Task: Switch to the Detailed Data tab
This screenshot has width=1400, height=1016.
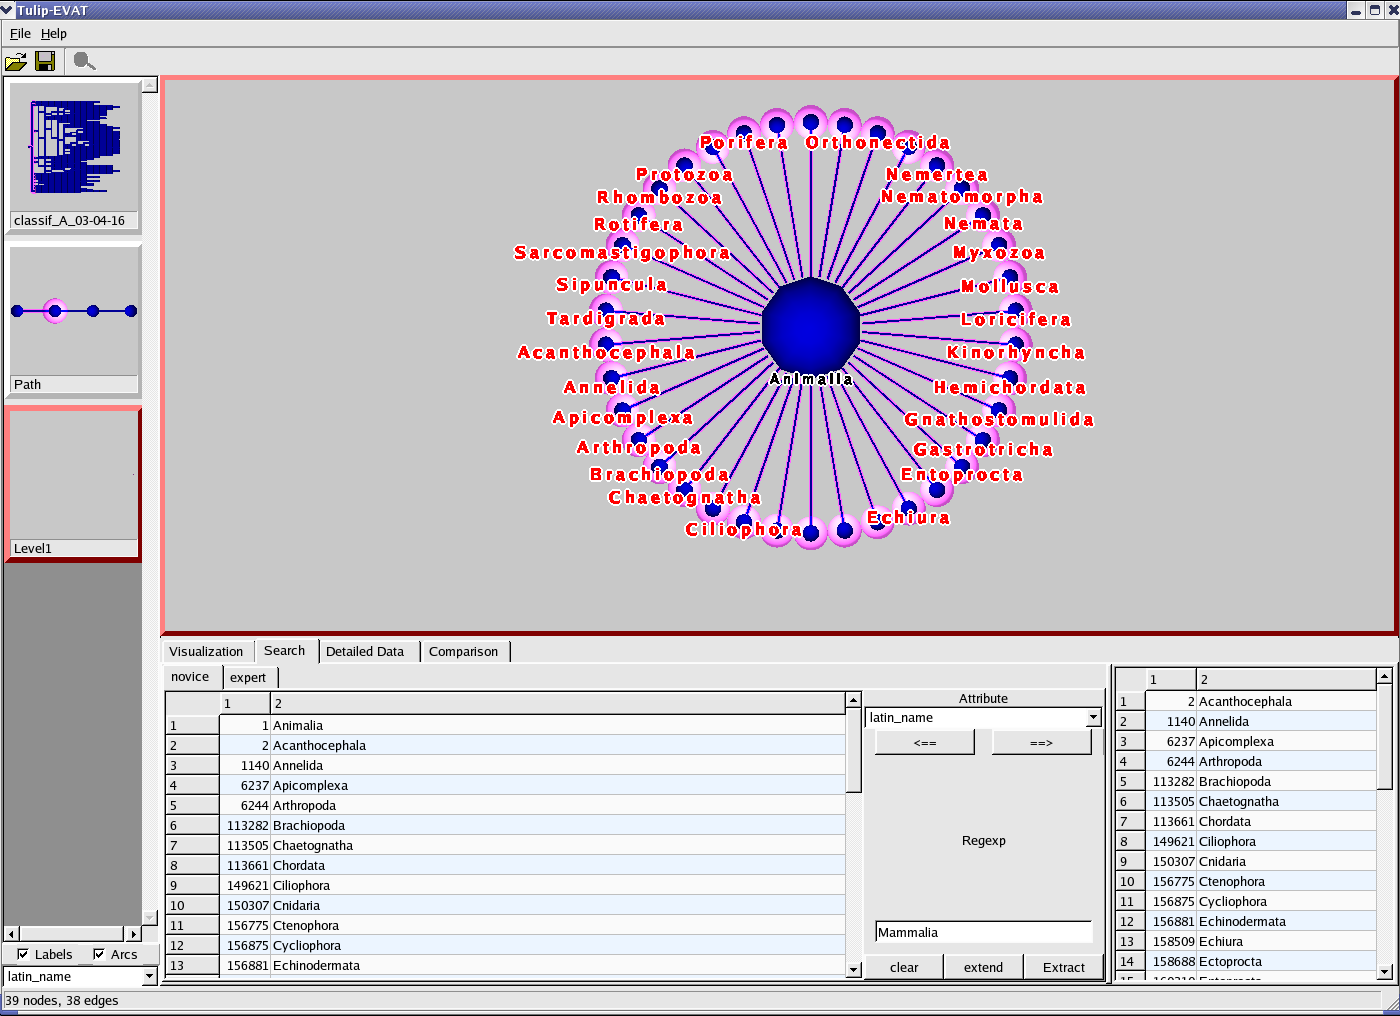Action: click(x=365, y=652)
